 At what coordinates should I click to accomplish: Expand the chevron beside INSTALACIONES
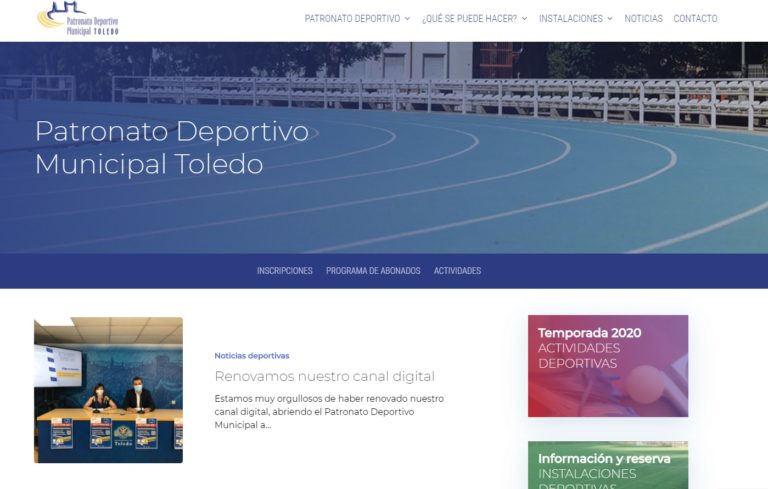(610, 19)
